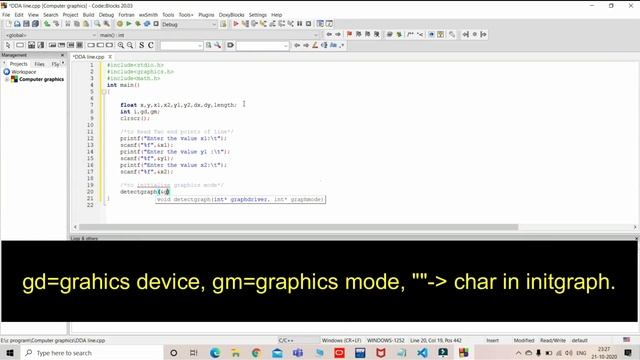The width and height of the screenshot is (640, 360).
Task: Click the Undo toolbar icon
Action: (47, 24)
